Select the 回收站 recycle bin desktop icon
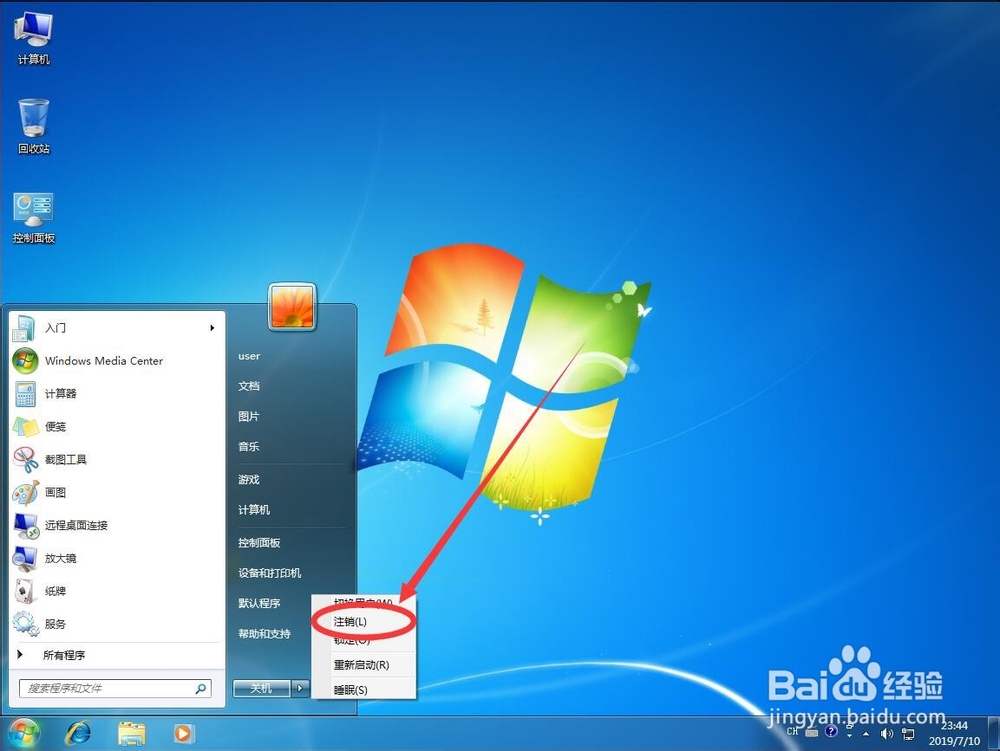 33,126
